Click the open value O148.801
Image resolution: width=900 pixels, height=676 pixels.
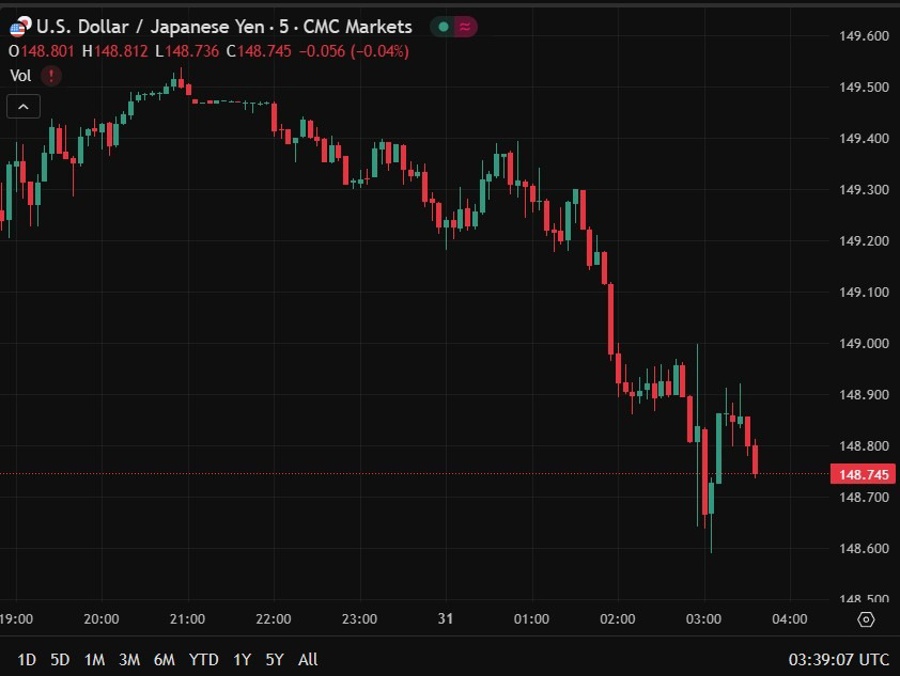[x=41, y=52]
